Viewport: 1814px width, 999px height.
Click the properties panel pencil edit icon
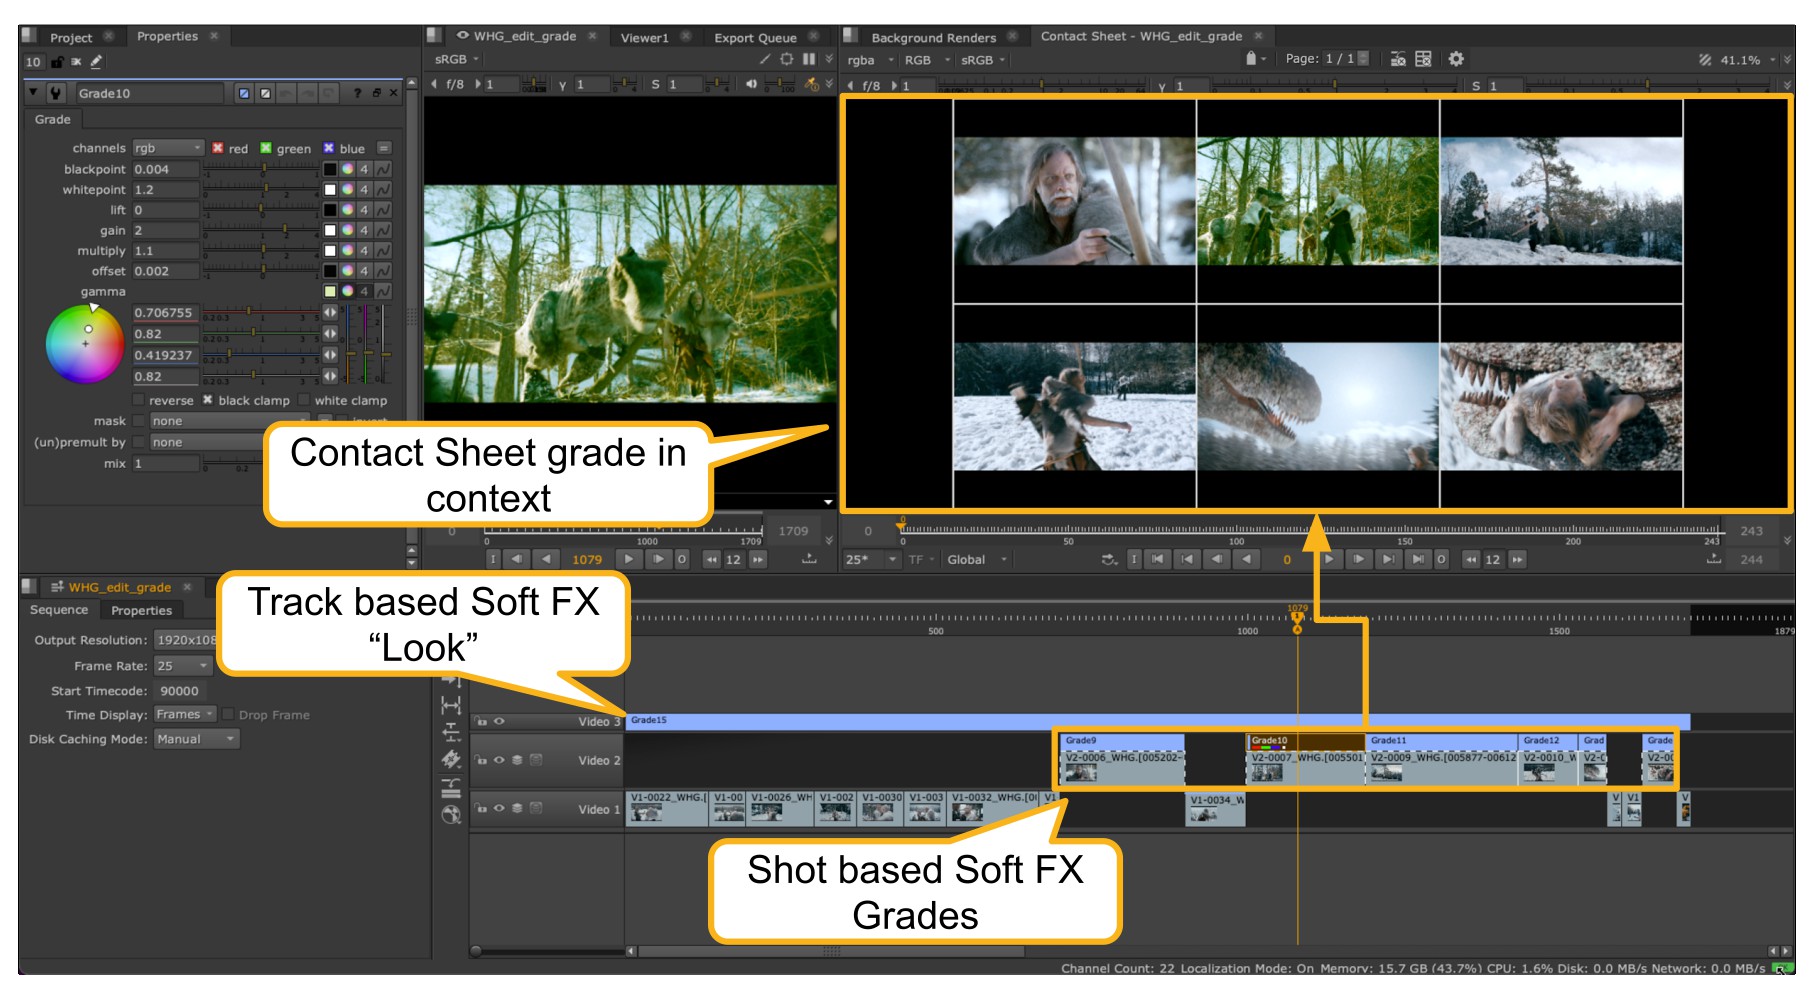pyautogui.click(x=96, y=62)
